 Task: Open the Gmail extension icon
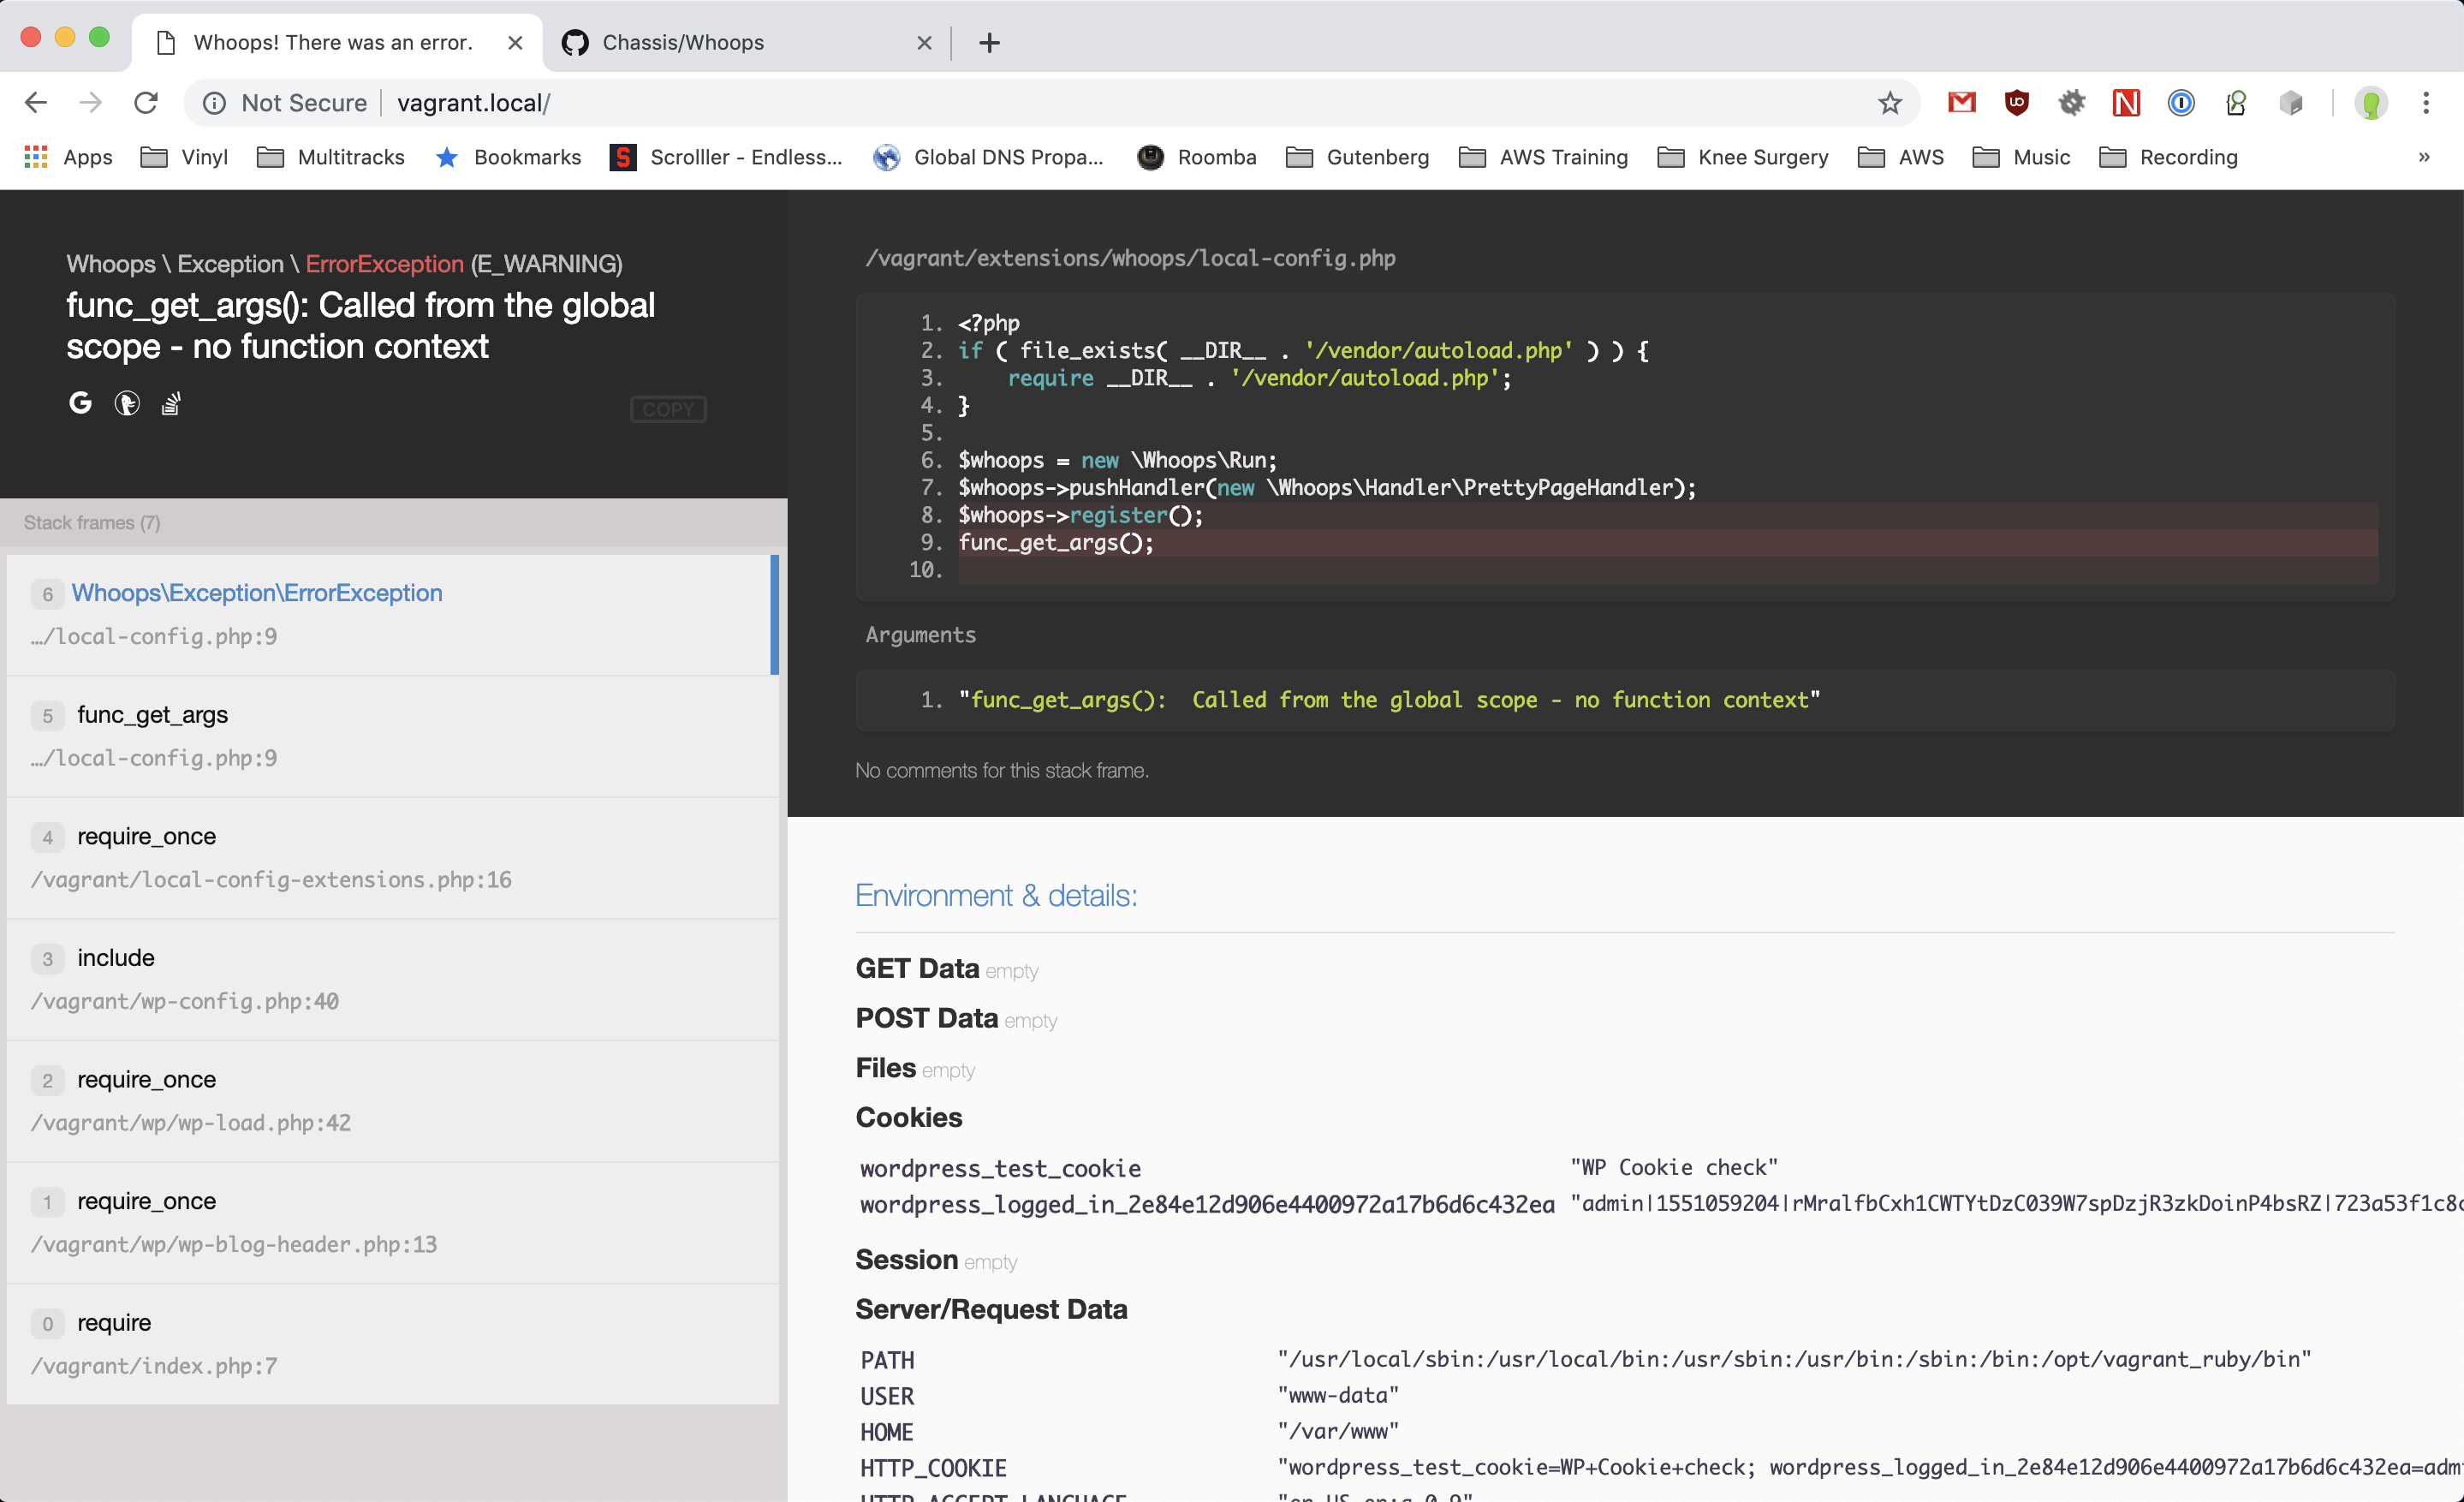click(1961, 103)
